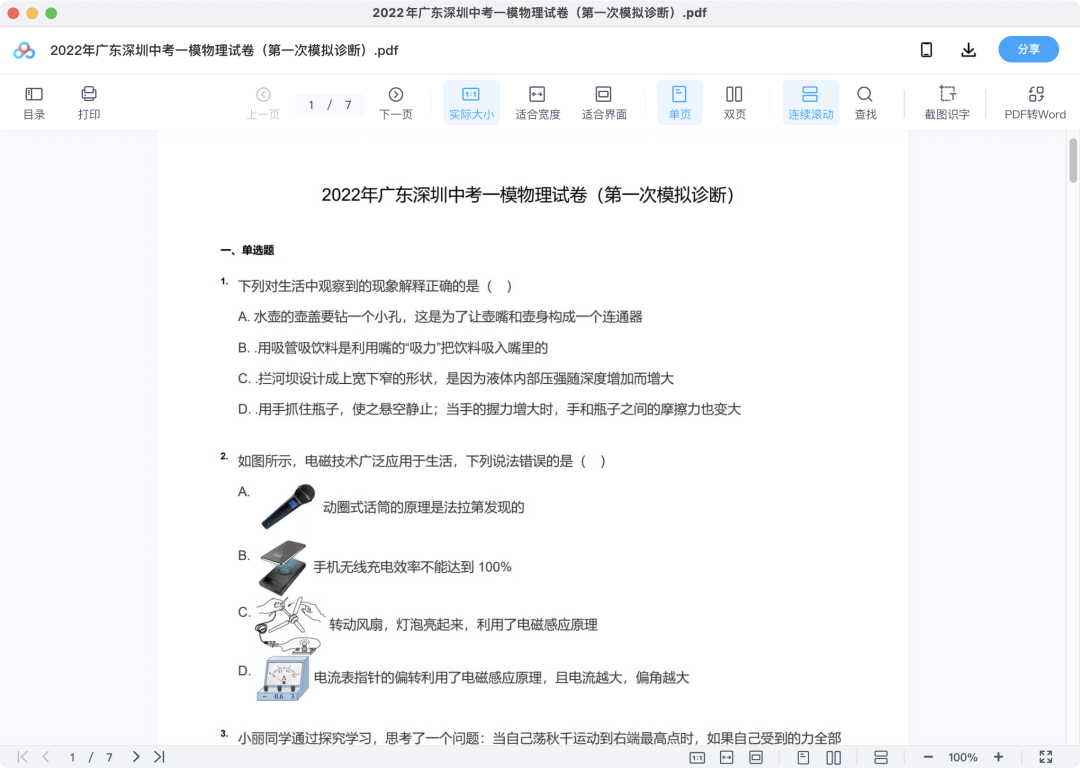Click the document title heading text
1080x768 pixels.
[528, 195]
